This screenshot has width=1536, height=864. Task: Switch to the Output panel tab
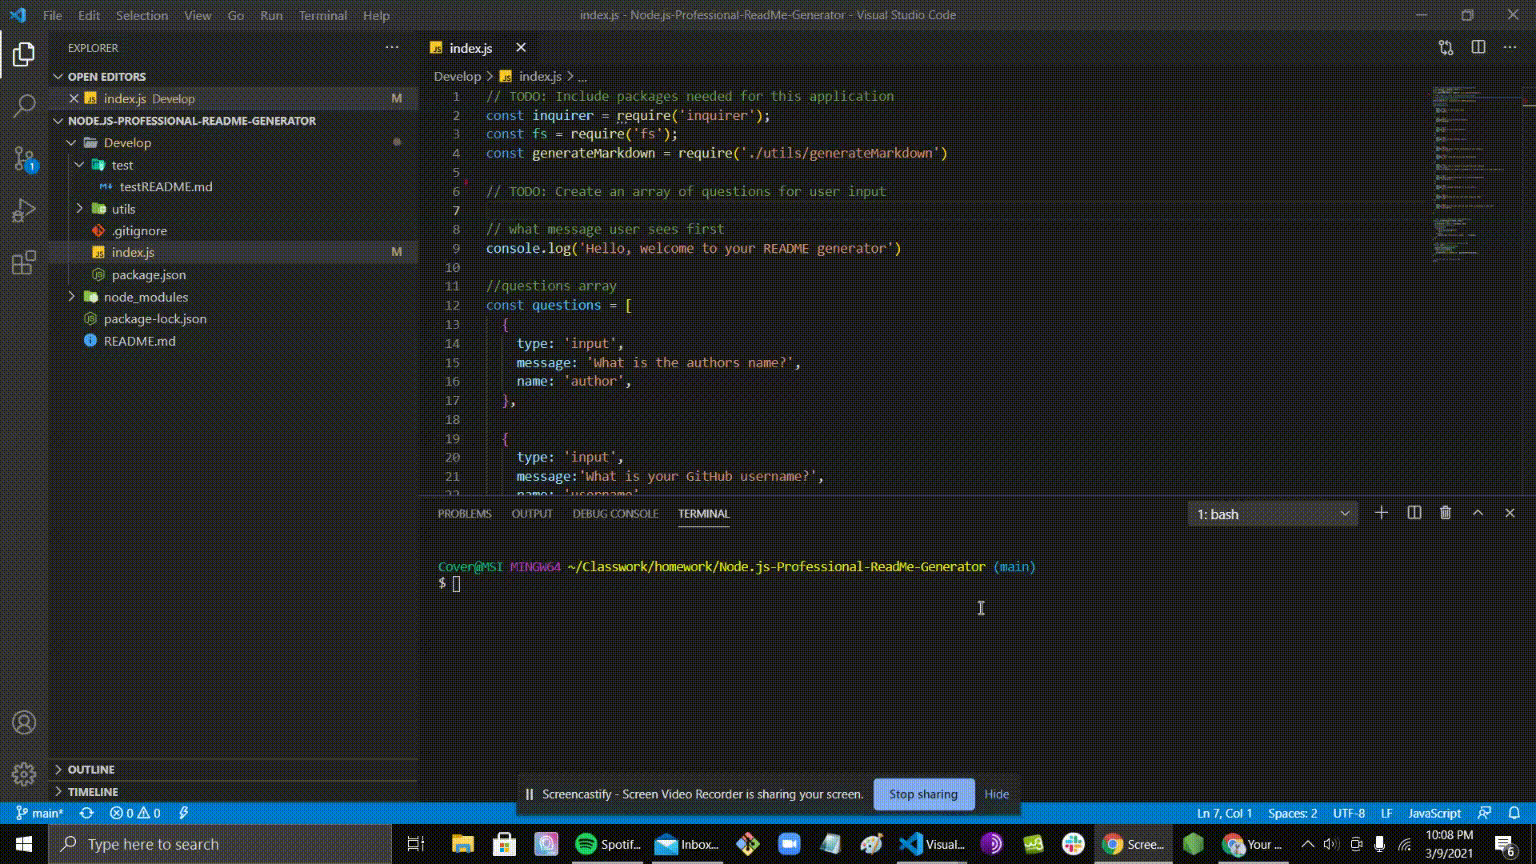532,514
